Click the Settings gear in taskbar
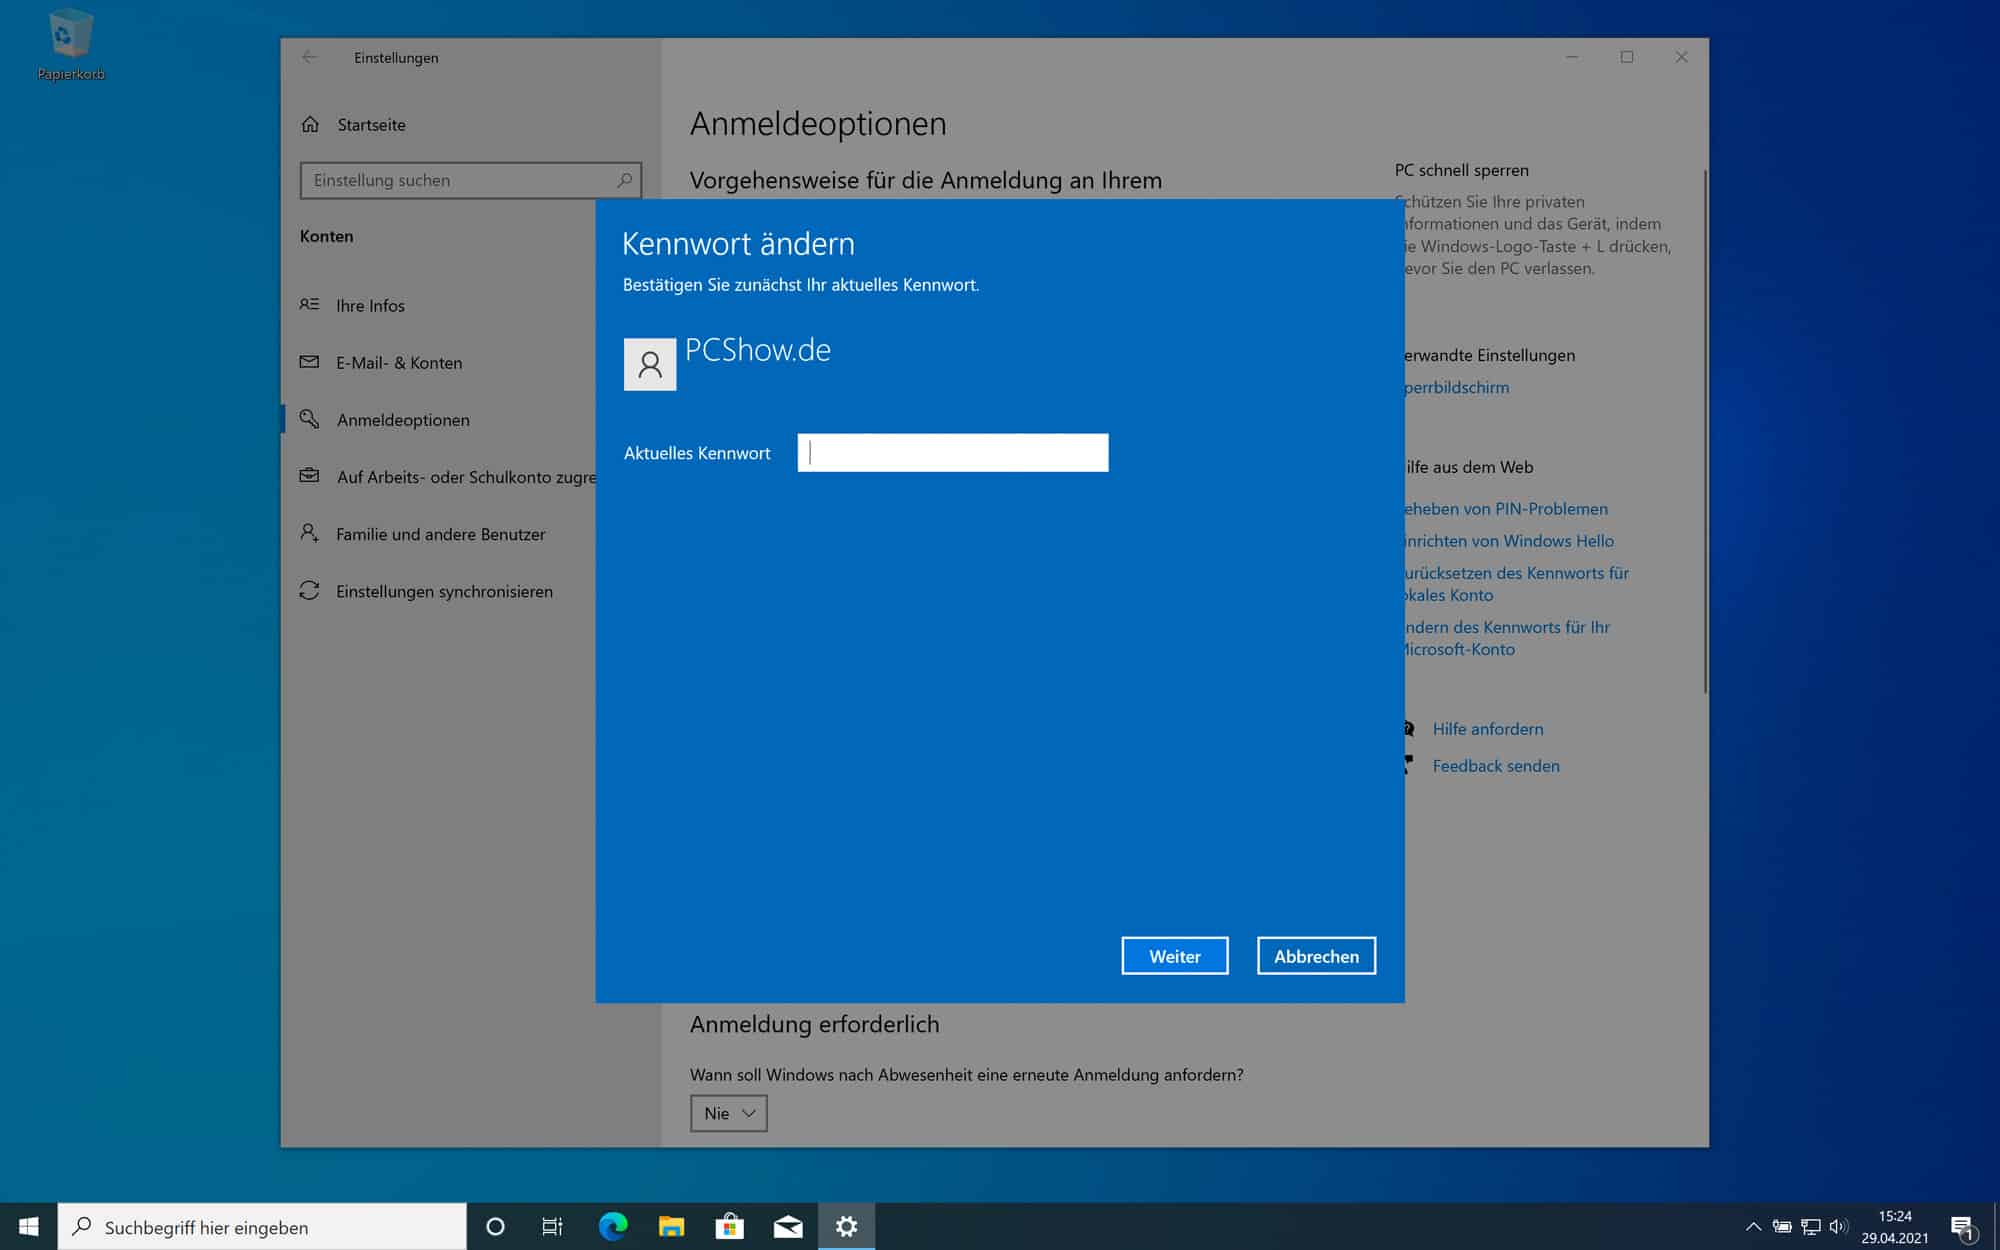Screen dimensions: 2000x1250 point(846,1226)
